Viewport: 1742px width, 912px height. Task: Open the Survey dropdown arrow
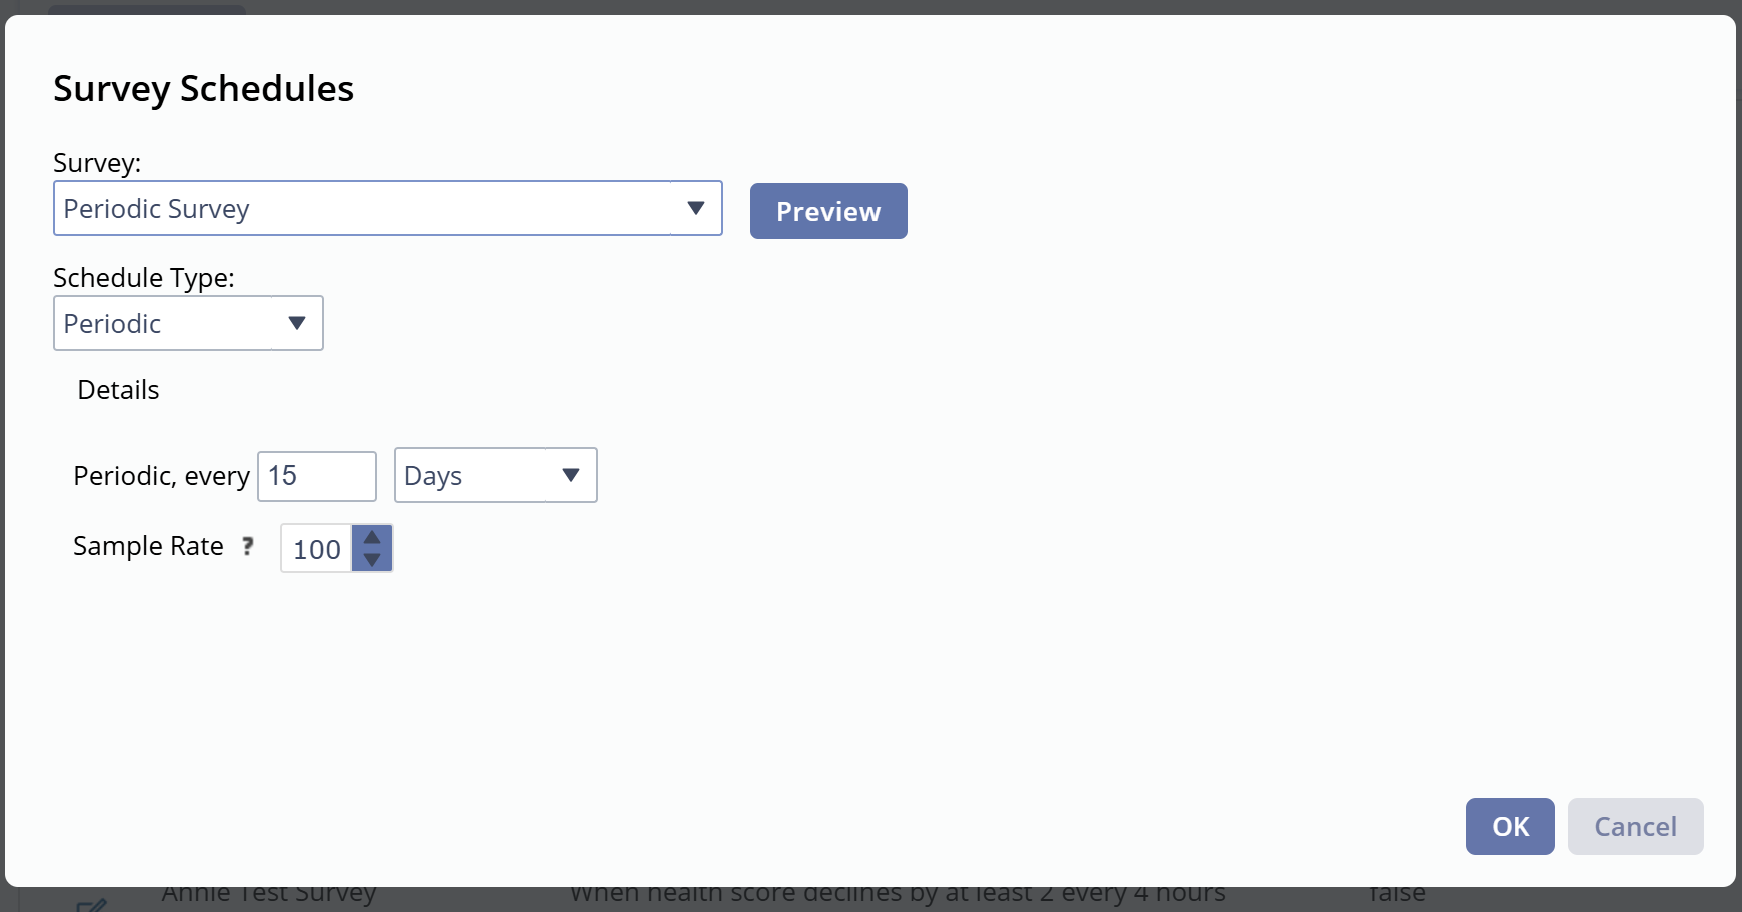(696, 208)
